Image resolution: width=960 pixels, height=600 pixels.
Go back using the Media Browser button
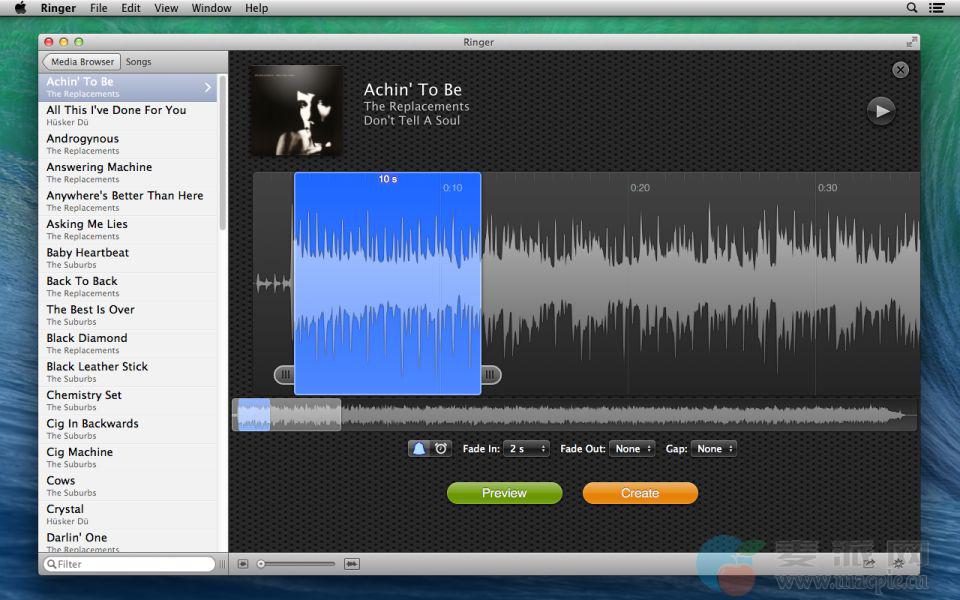[82, 62]
